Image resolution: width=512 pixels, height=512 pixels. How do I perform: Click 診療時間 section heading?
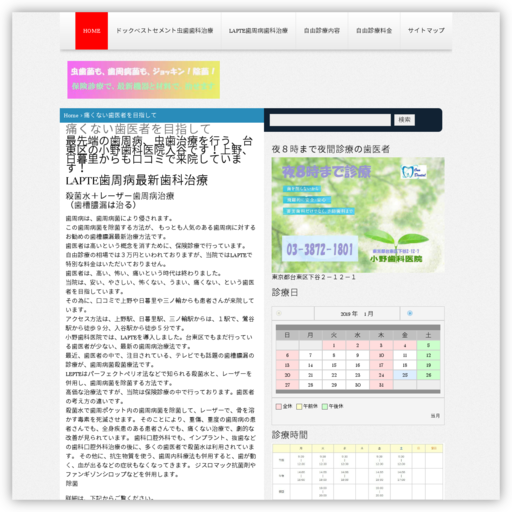pyautogui.click(x=289, y=435)
